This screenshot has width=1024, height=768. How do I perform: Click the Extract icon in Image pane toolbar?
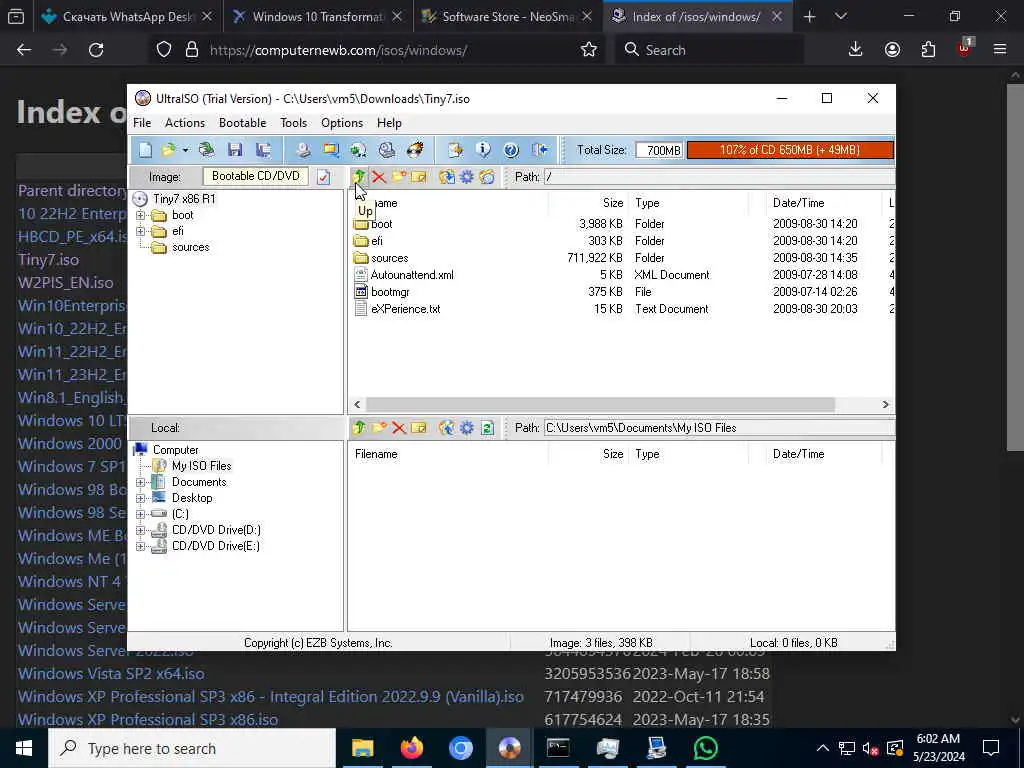tap(447, 176)
